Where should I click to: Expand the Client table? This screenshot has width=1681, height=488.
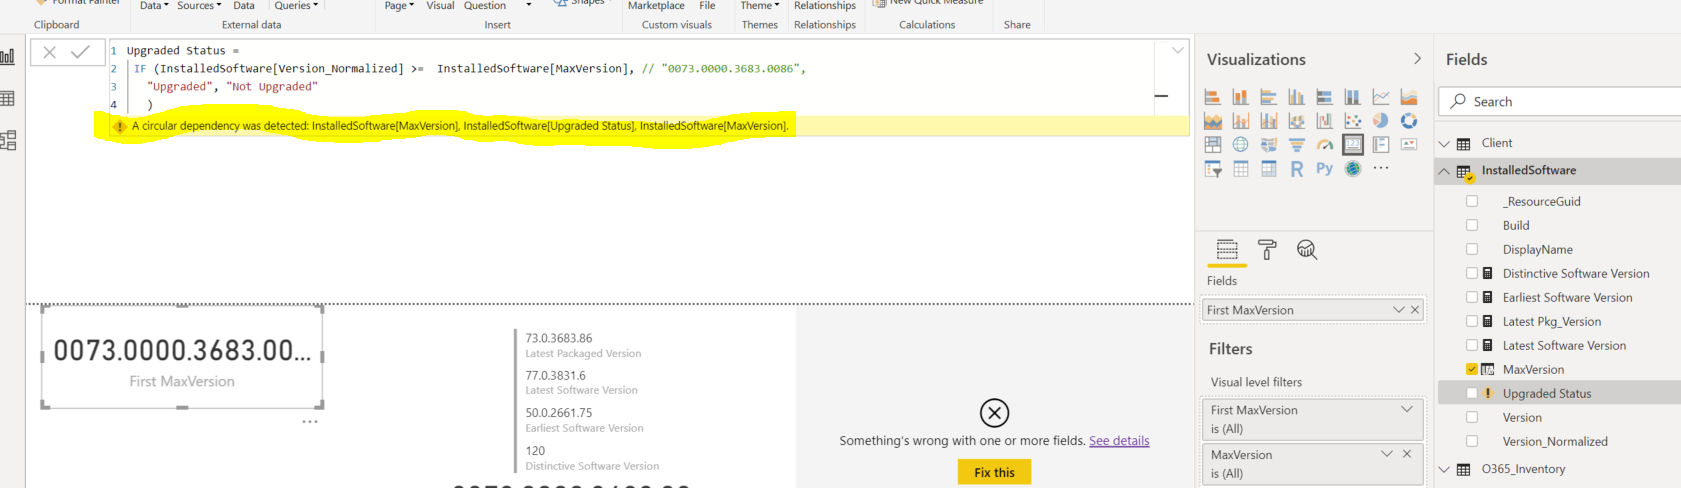click(x=1444, y=144)
